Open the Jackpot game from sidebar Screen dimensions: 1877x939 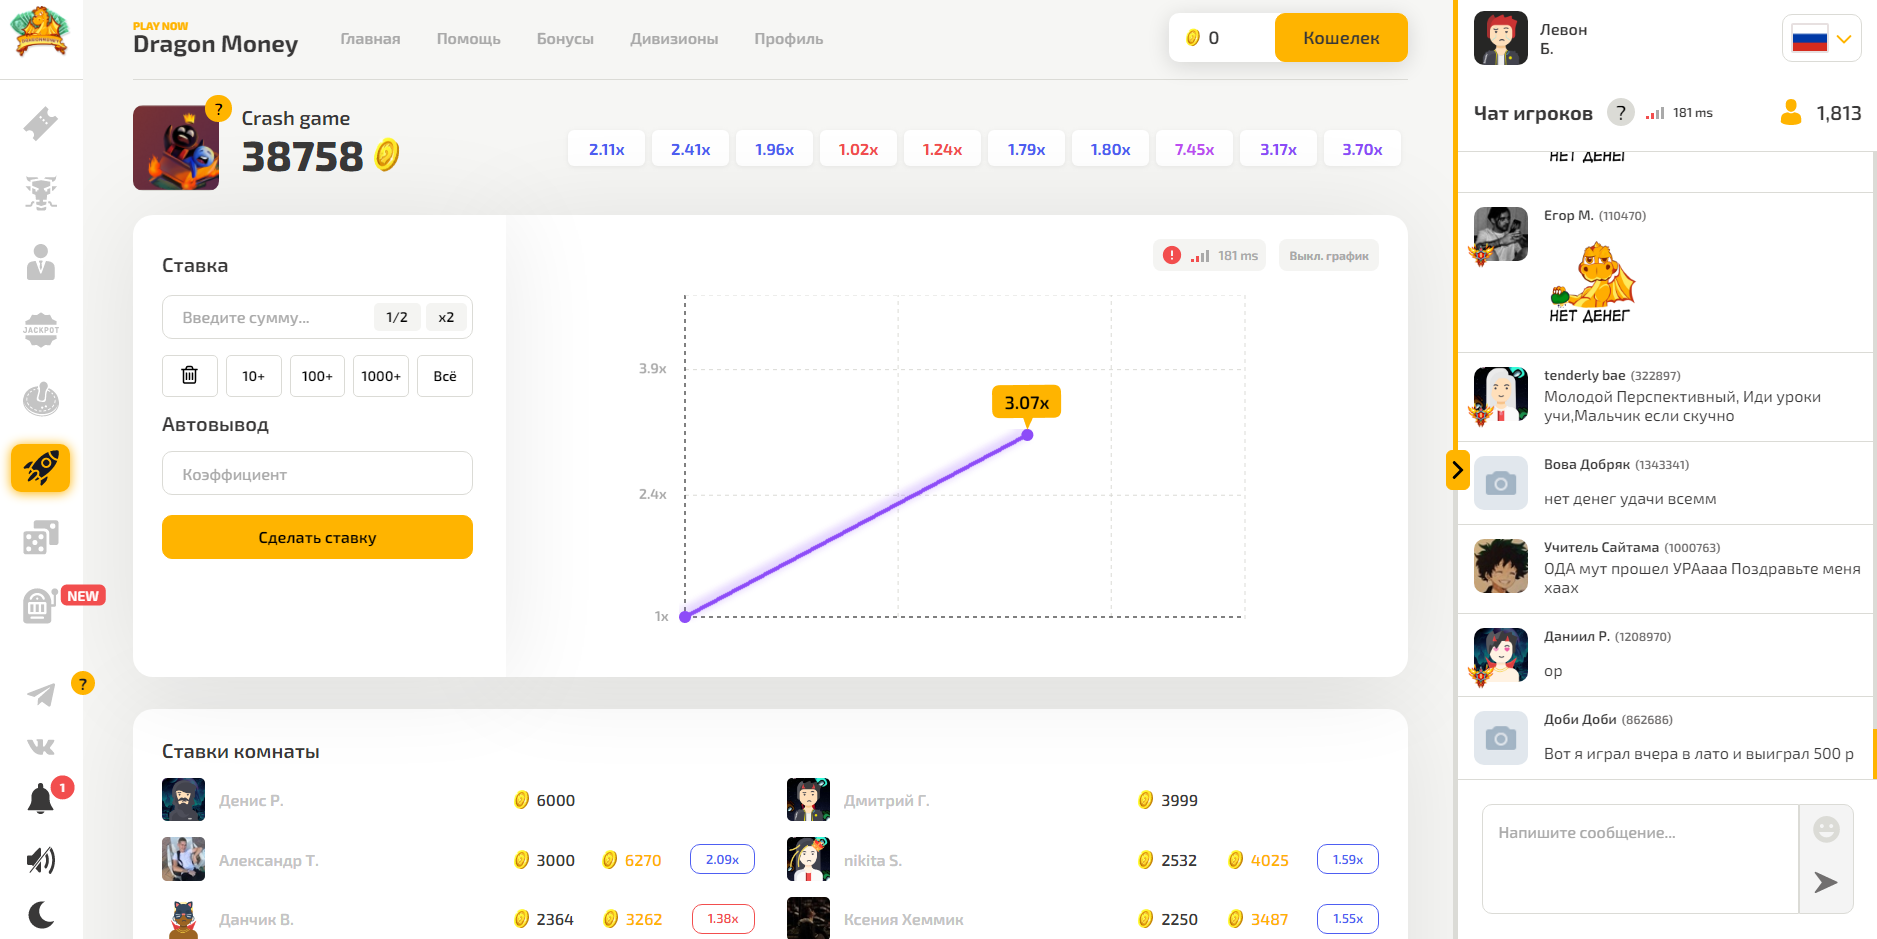pyautogui.click(x=41, y=330)
